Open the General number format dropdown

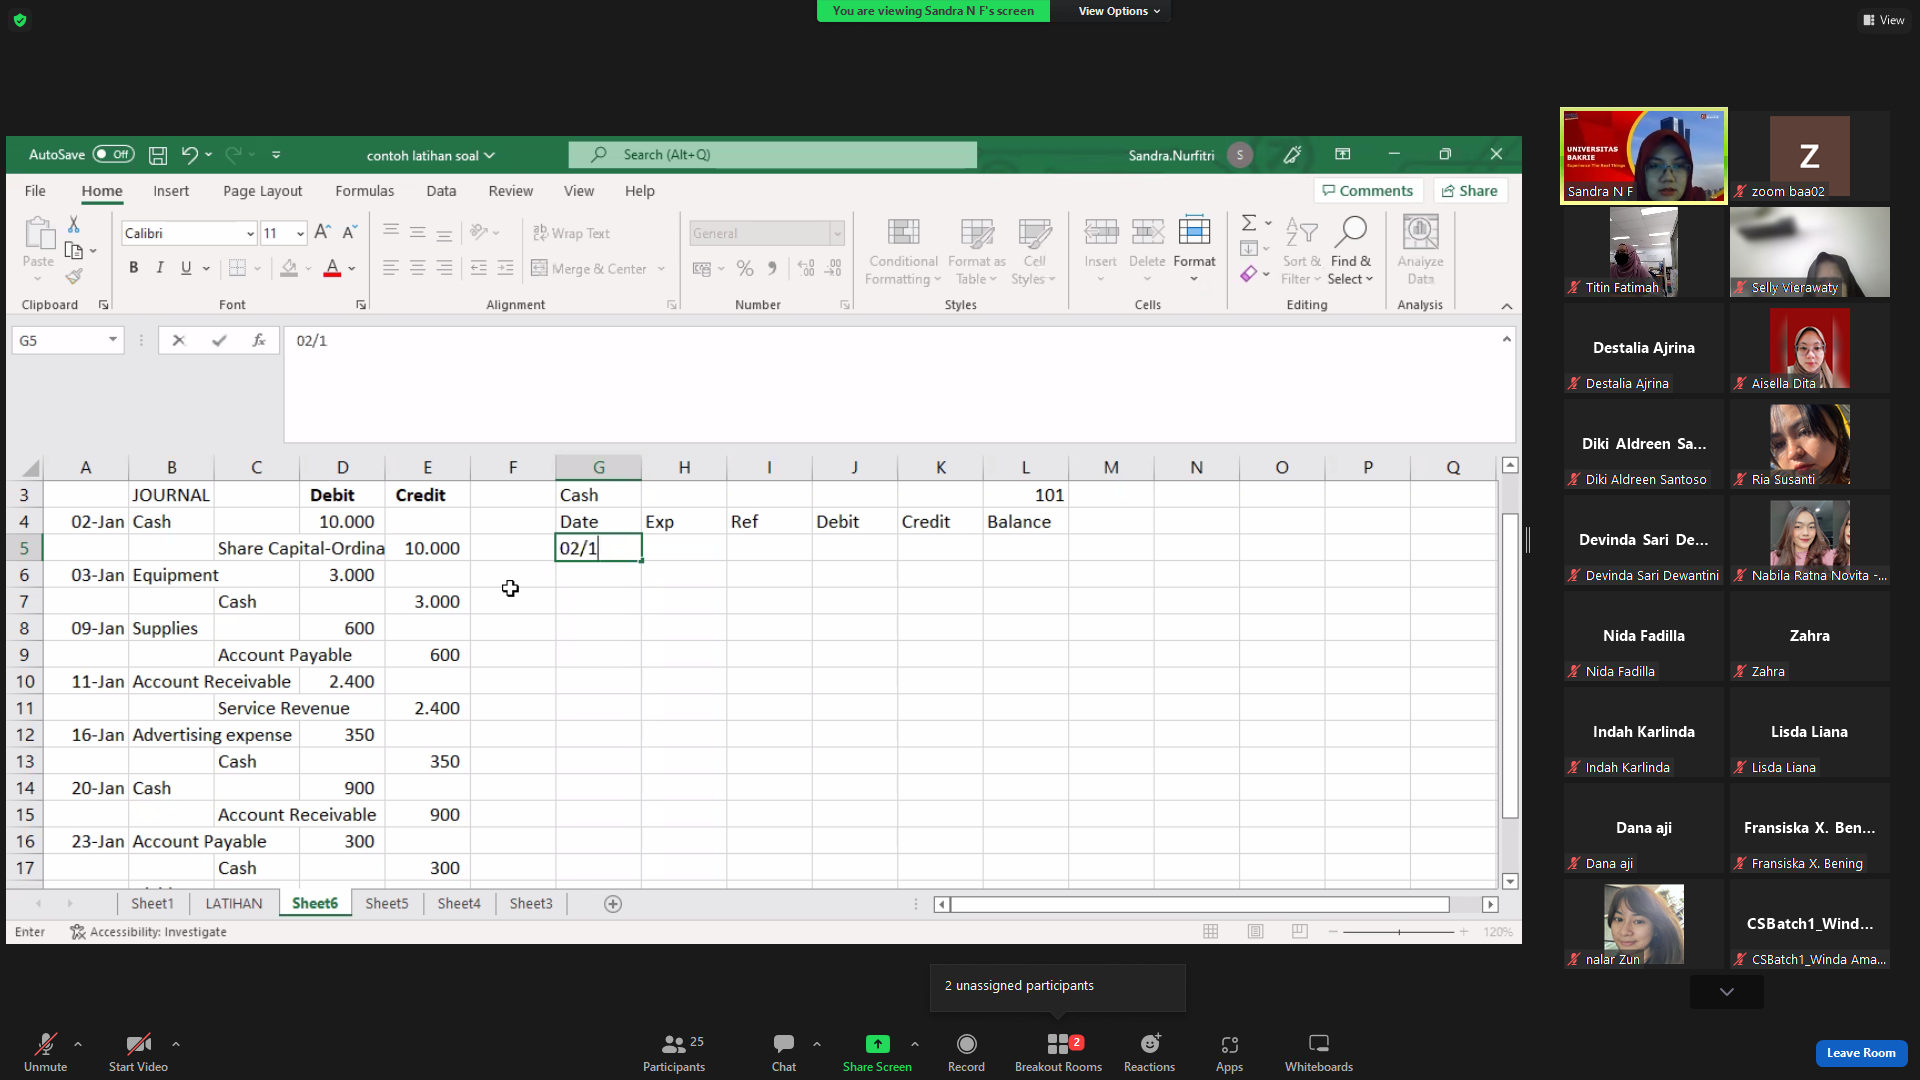pyautogui.click(x=837, y=233)
